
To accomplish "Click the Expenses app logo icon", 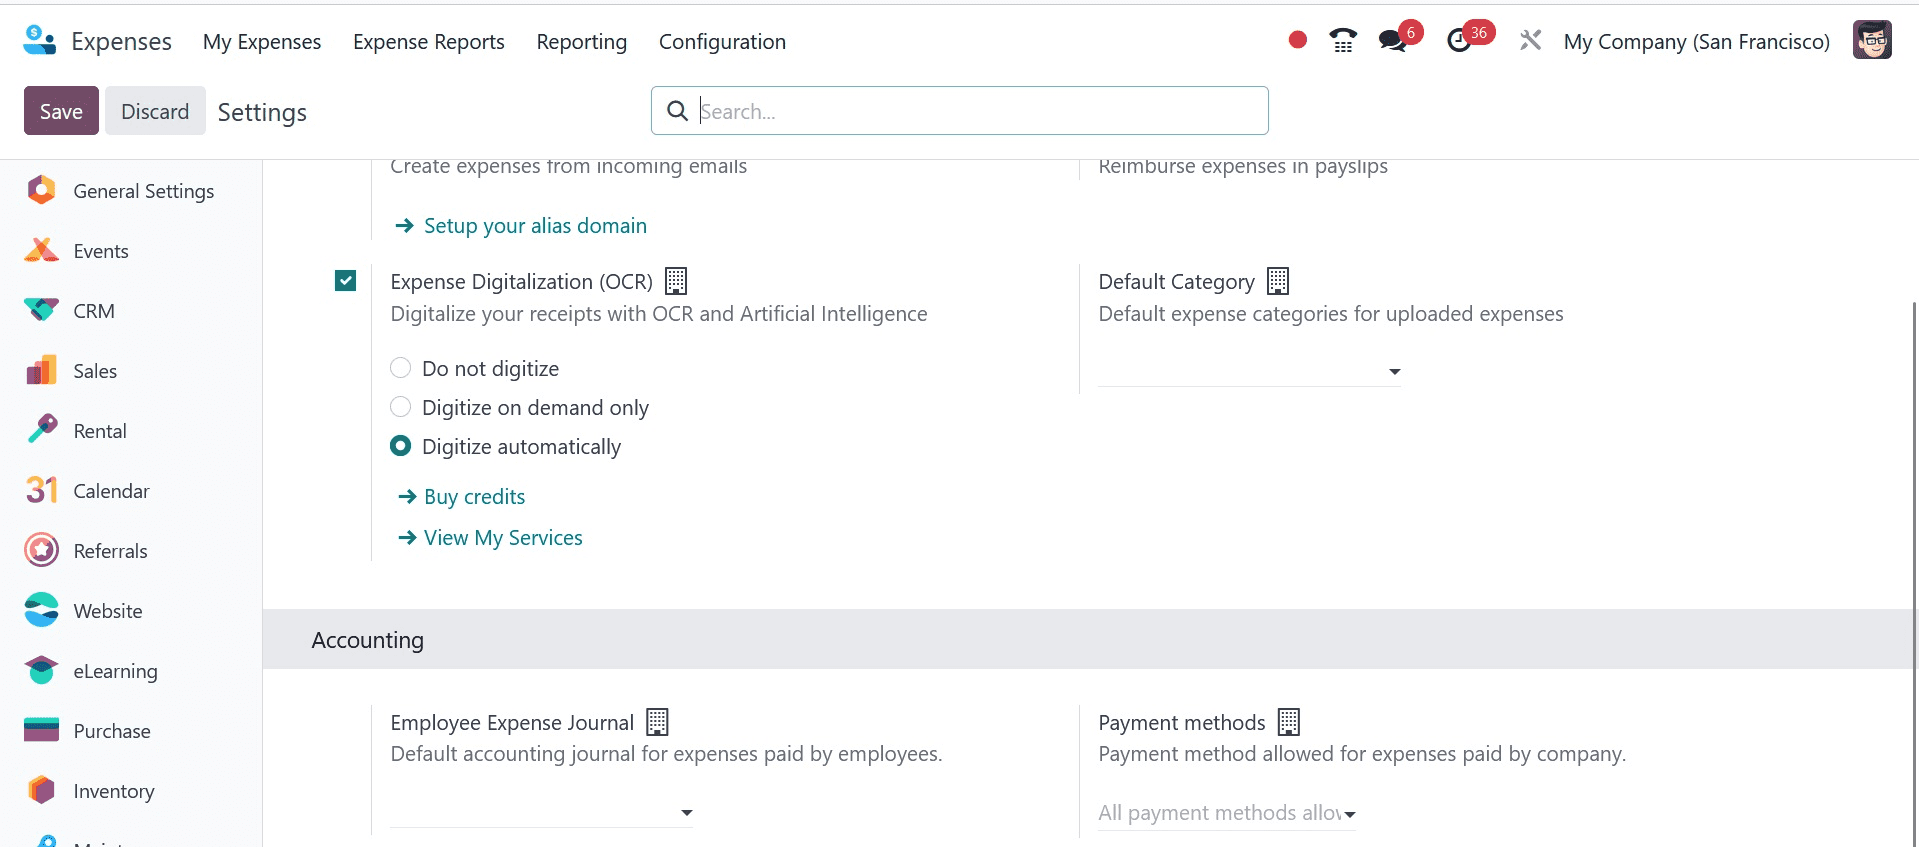I will point(39,41).
